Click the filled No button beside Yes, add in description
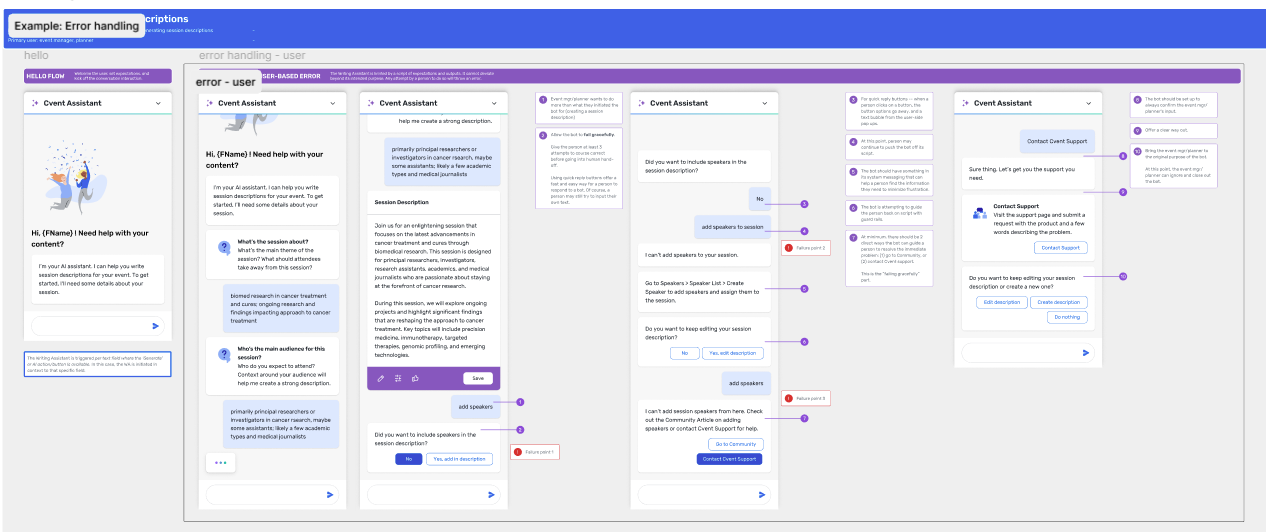Screen dimensions: 1266x532 [x=408, y=459]
